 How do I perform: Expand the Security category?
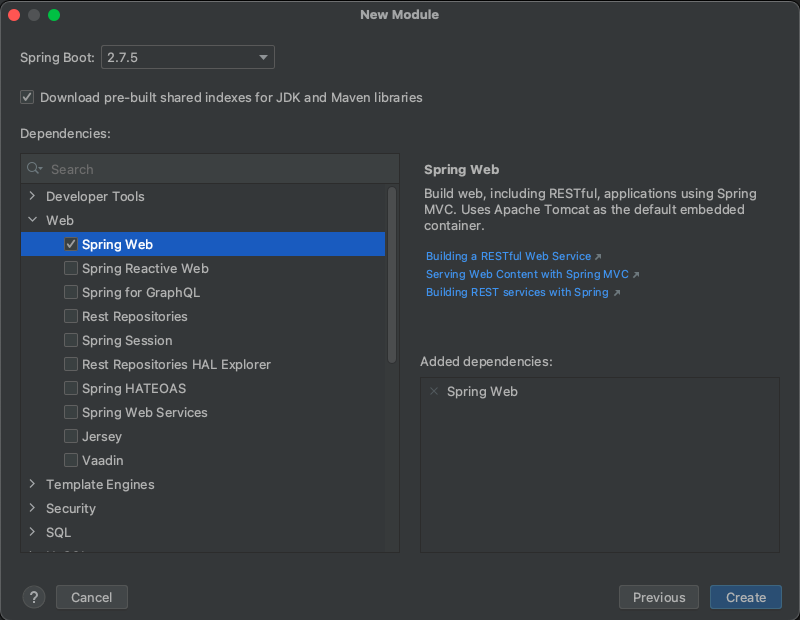point(33,508)
